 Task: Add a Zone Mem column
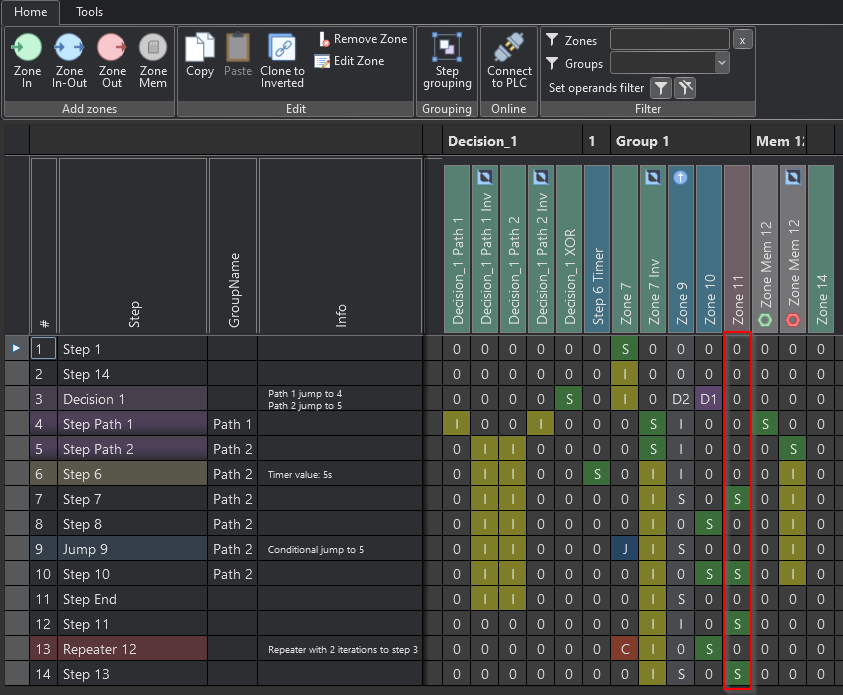(x=153, y=60)
